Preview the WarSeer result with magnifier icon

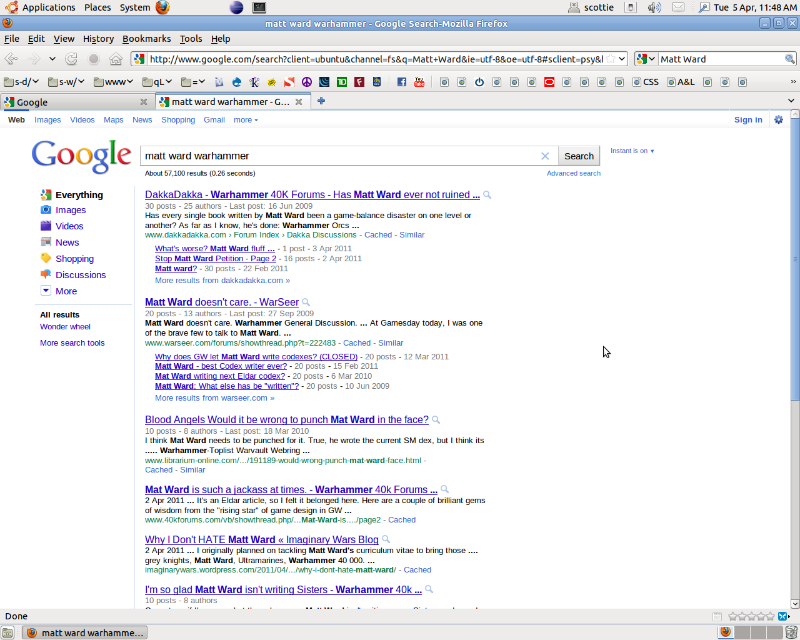pyautogui.click(x=306, y=302)
